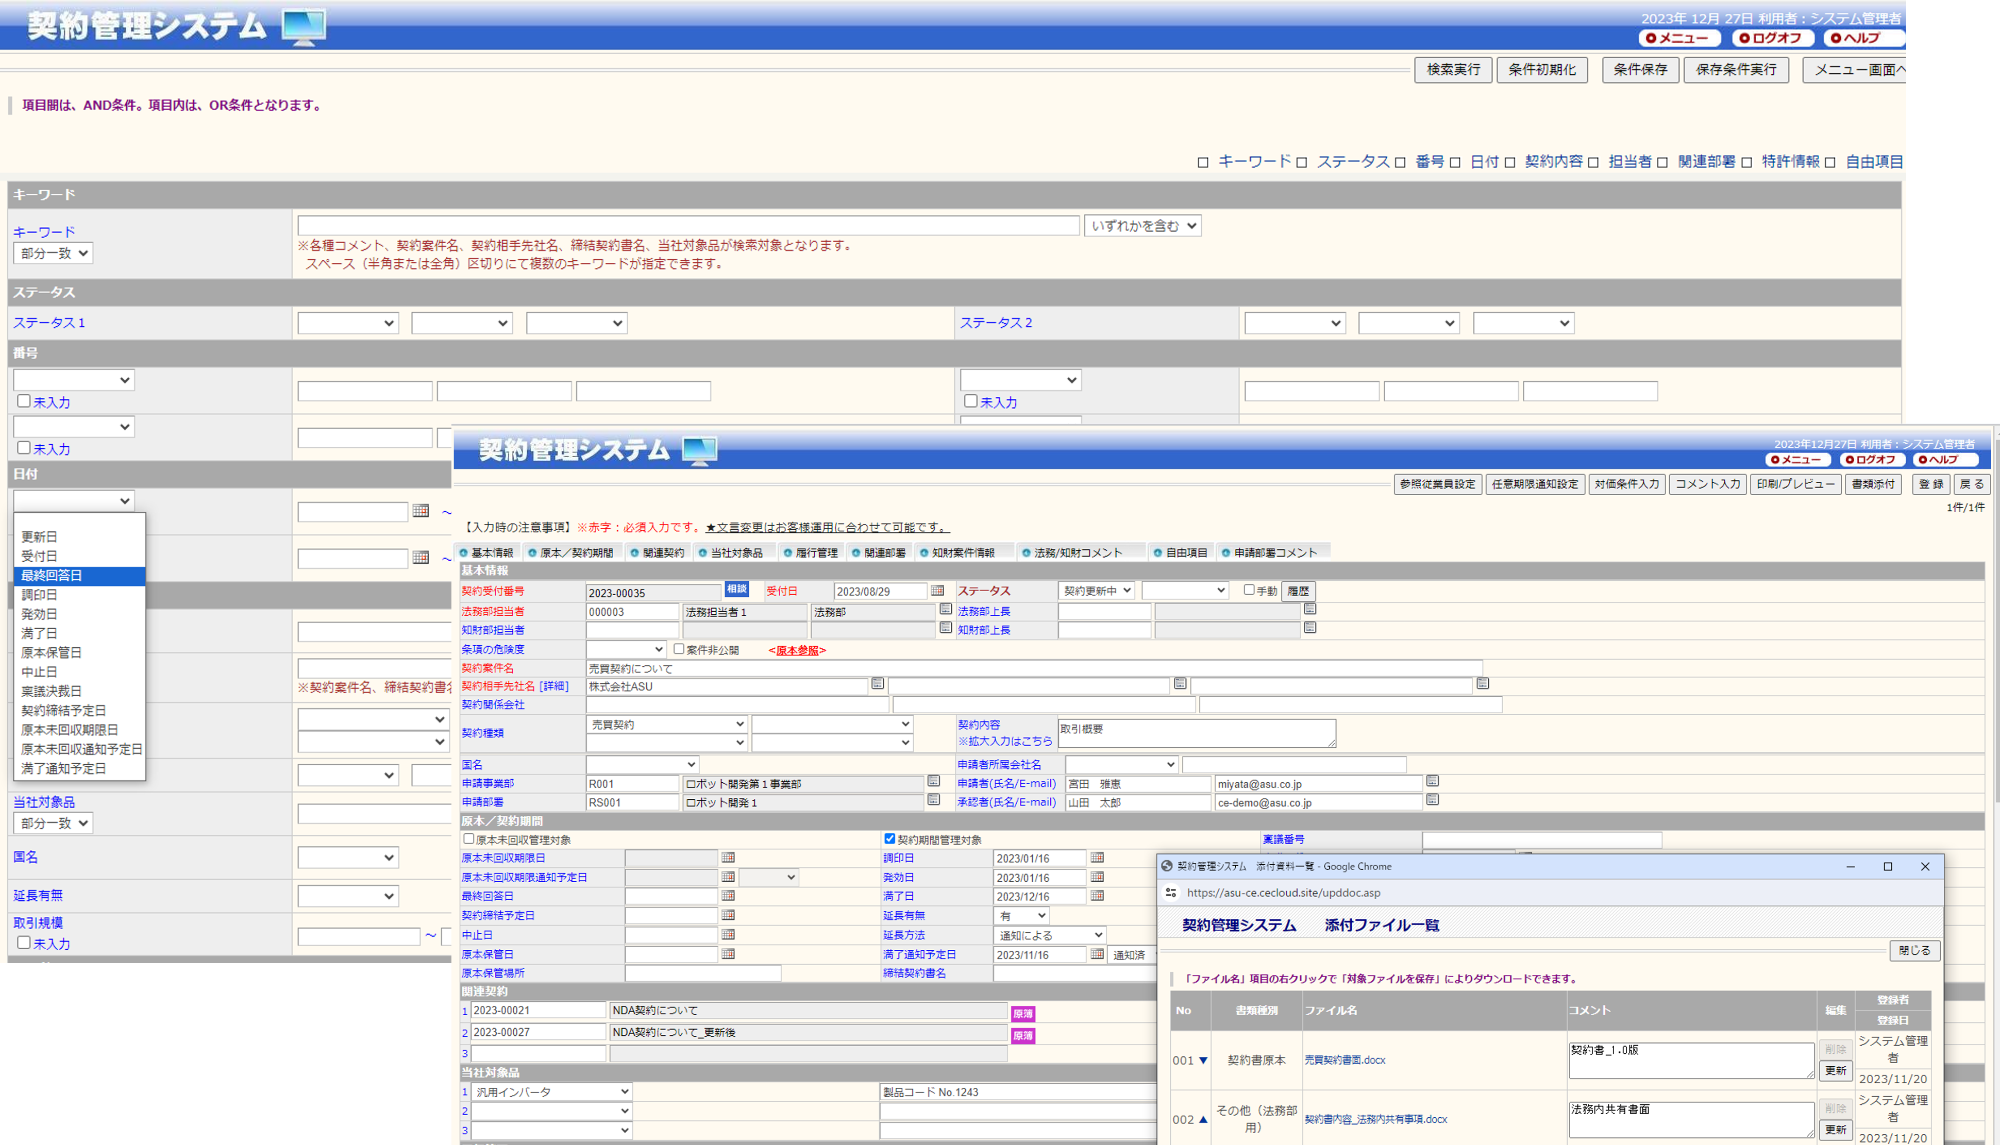Open calendar for 最終回答日 in contract form

click(x=728, y=896)
